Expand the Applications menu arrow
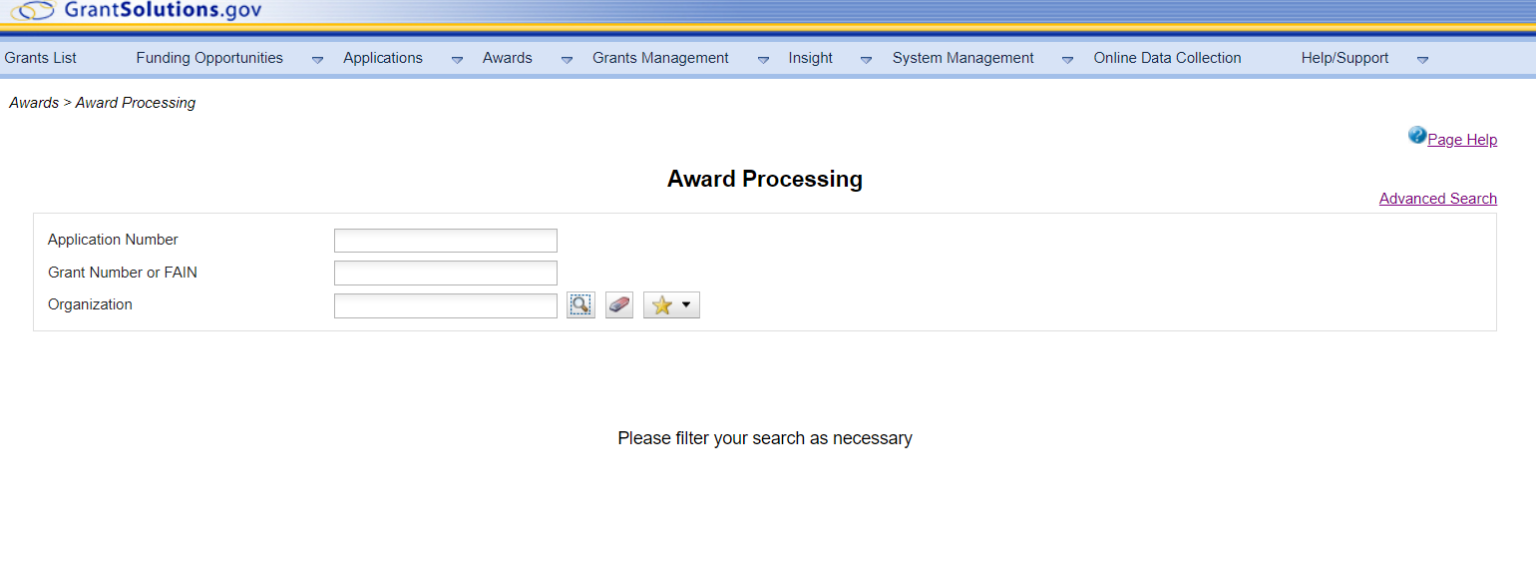 (457, 59)
